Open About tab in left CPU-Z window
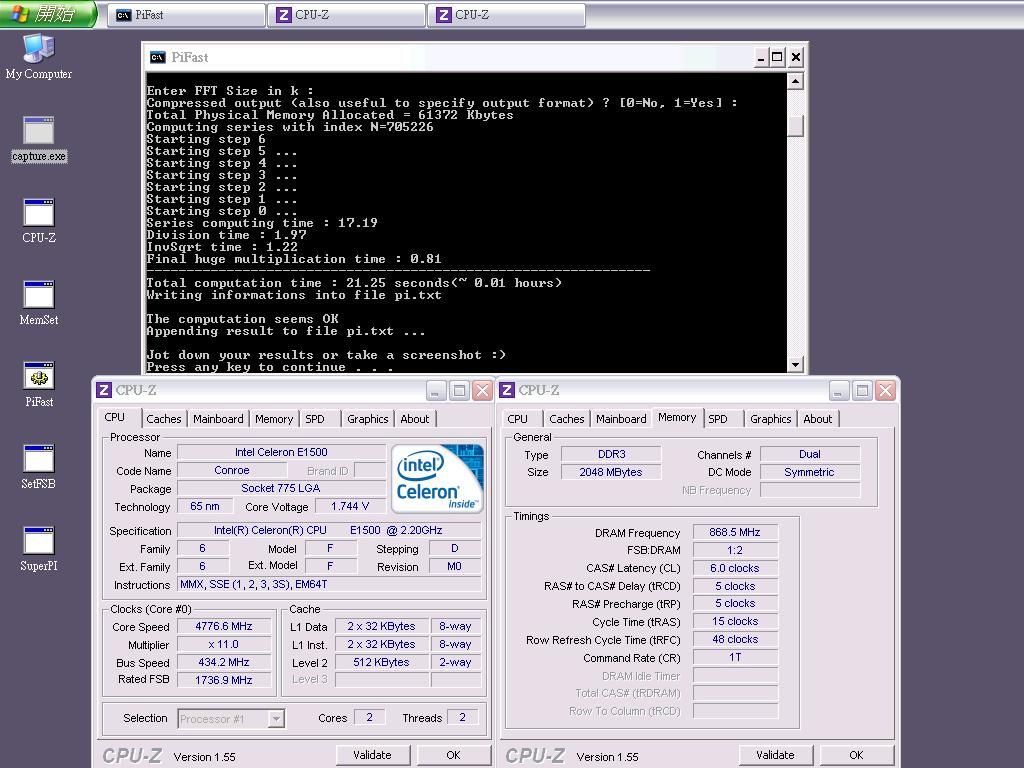1024x768 pixels. (x=415, y=419)
